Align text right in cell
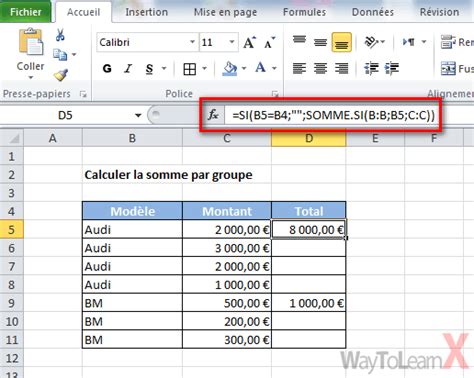The width and height of the screenshot is (474, 378). point(342,69)
